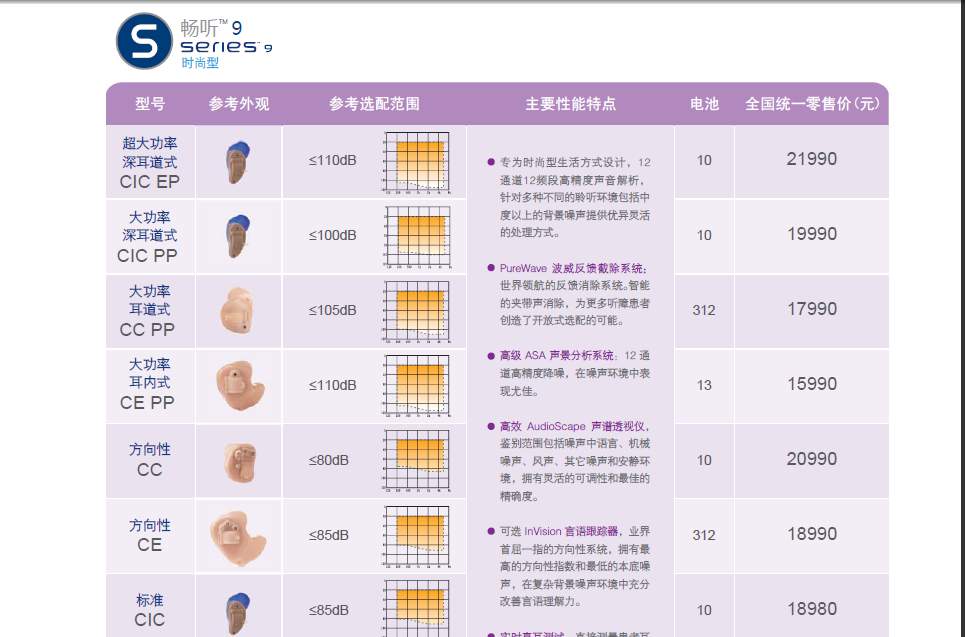Click the 电池 column header
The image size is (965, 637).
coord(704,103)
